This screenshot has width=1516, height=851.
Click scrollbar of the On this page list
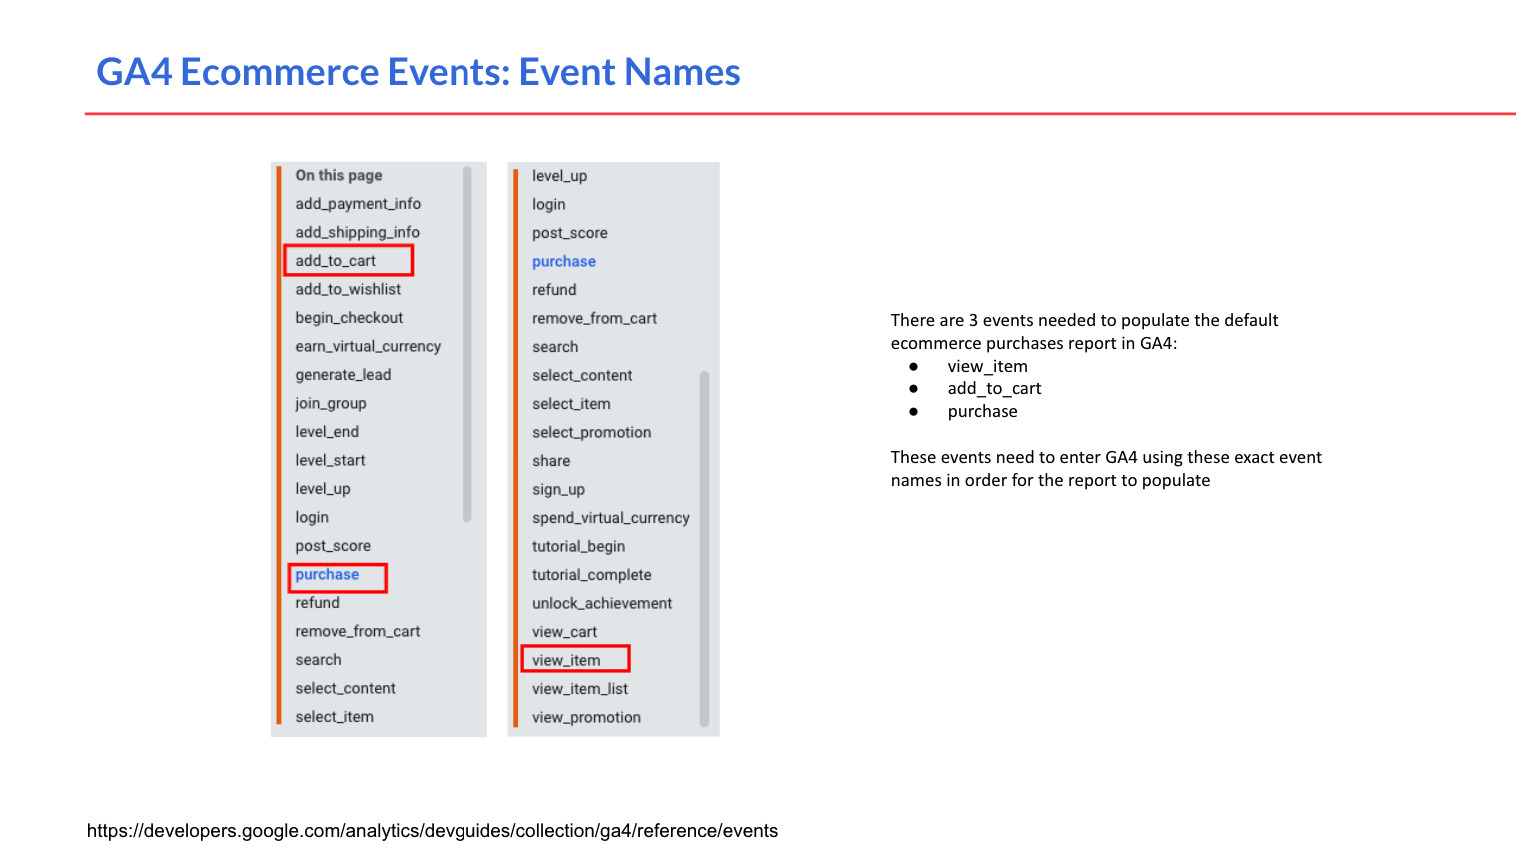coord(467,345)
